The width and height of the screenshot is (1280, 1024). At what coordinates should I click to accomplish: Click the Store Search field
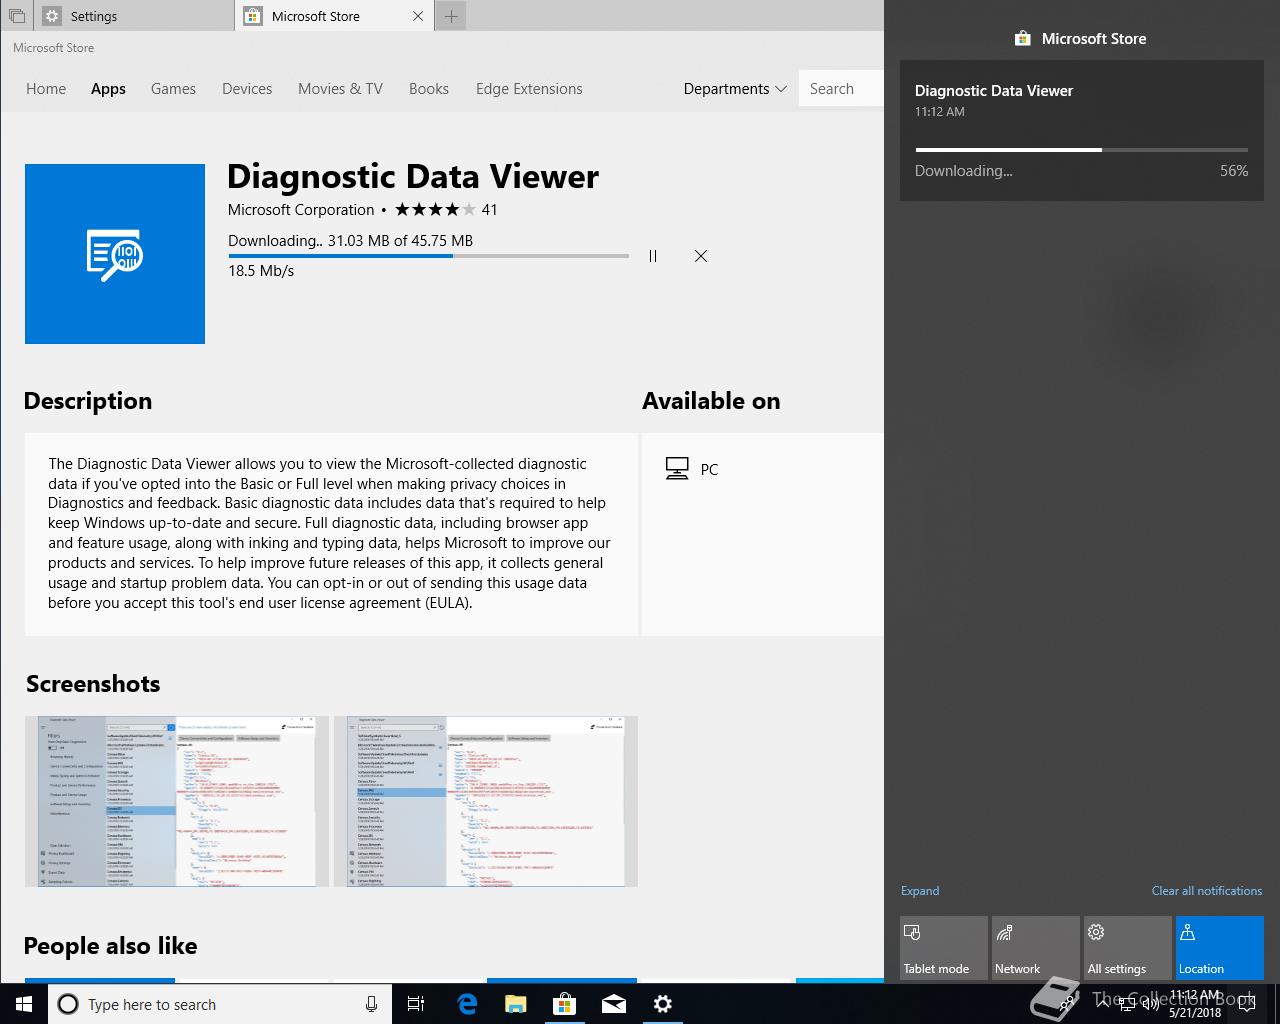[x=842, y=89]
